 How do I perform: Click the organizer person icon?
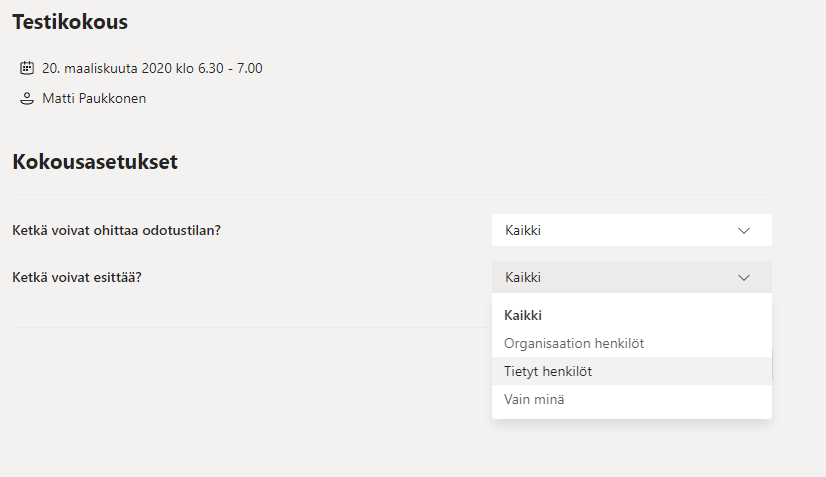click(x=27, y=99)
